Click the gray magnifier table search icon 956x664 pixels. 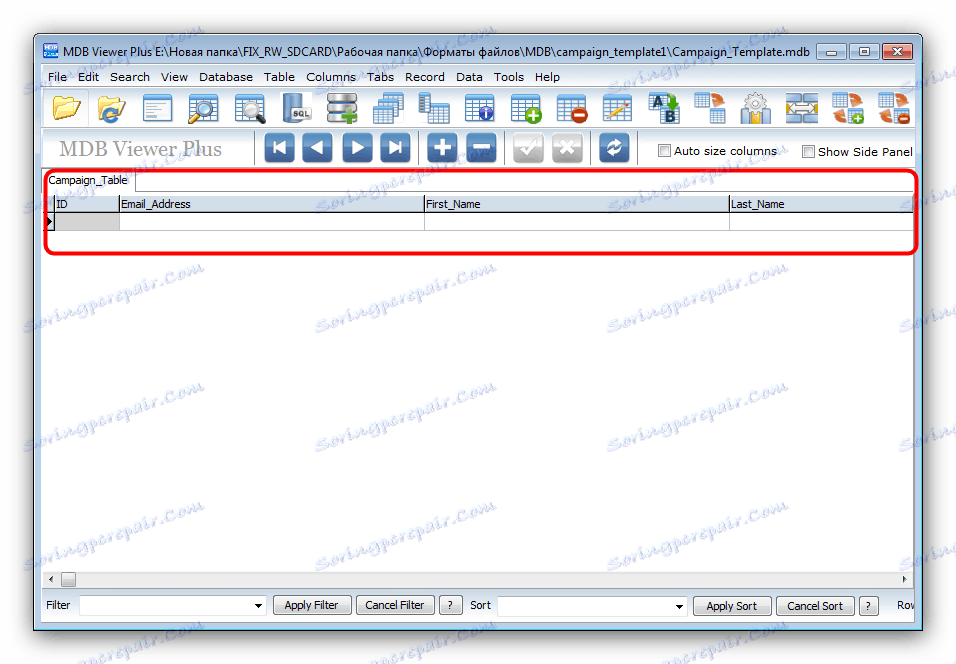pyautogui.click(x=250, y=109)
